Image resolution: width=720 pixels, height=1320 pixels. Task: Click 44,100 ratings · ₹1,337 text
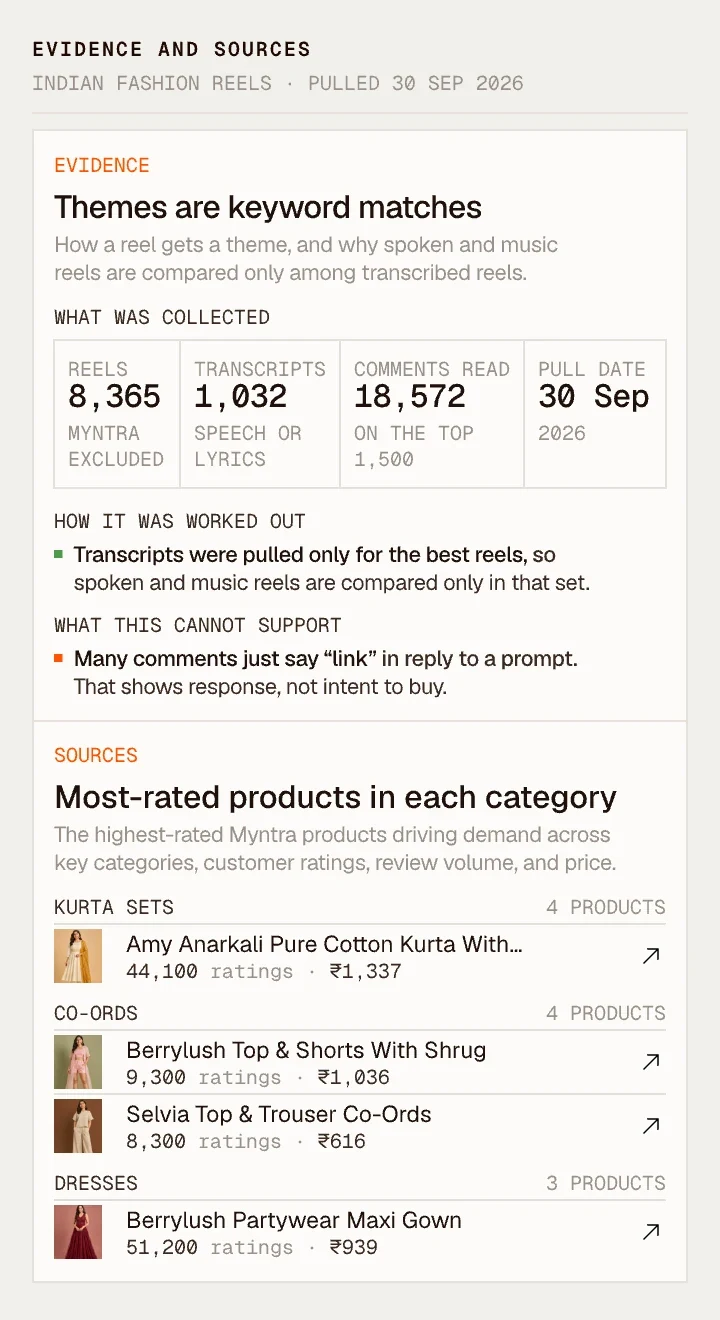tap(264, 971)
